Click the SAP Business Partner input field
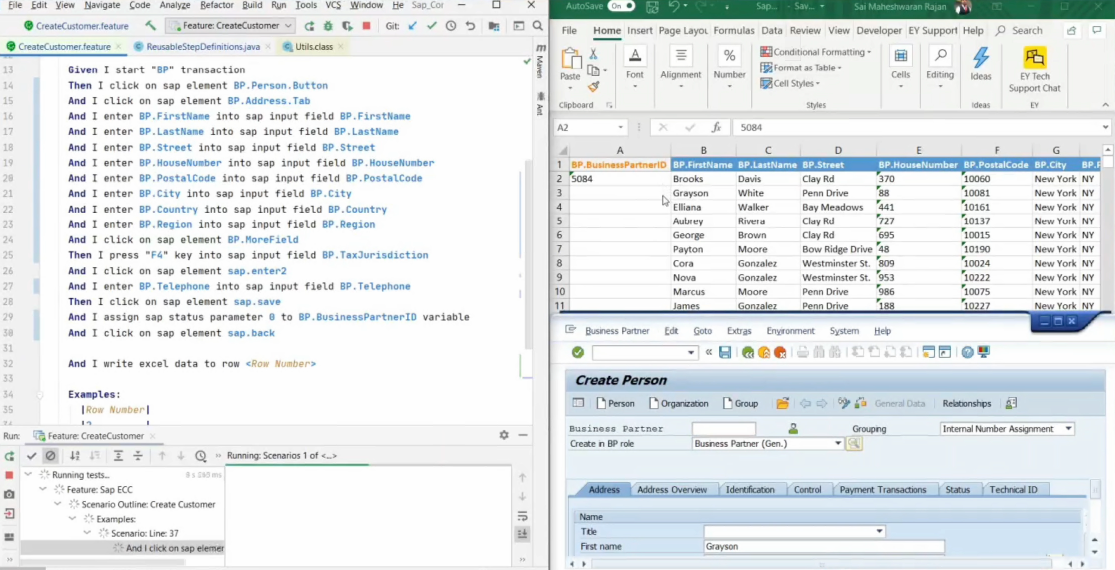1115x570 pixels. point(723,429)
